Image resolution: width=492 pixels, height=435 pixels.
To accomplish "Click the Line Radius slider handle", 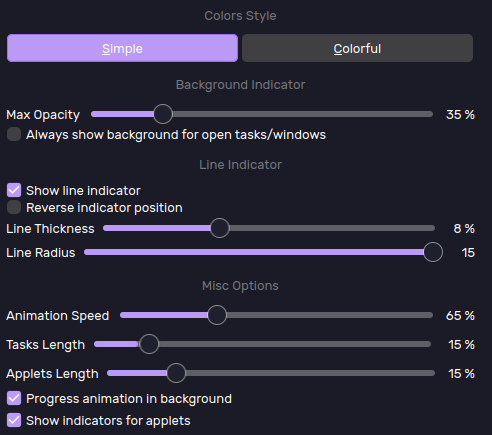I will (x=433, y=252).
